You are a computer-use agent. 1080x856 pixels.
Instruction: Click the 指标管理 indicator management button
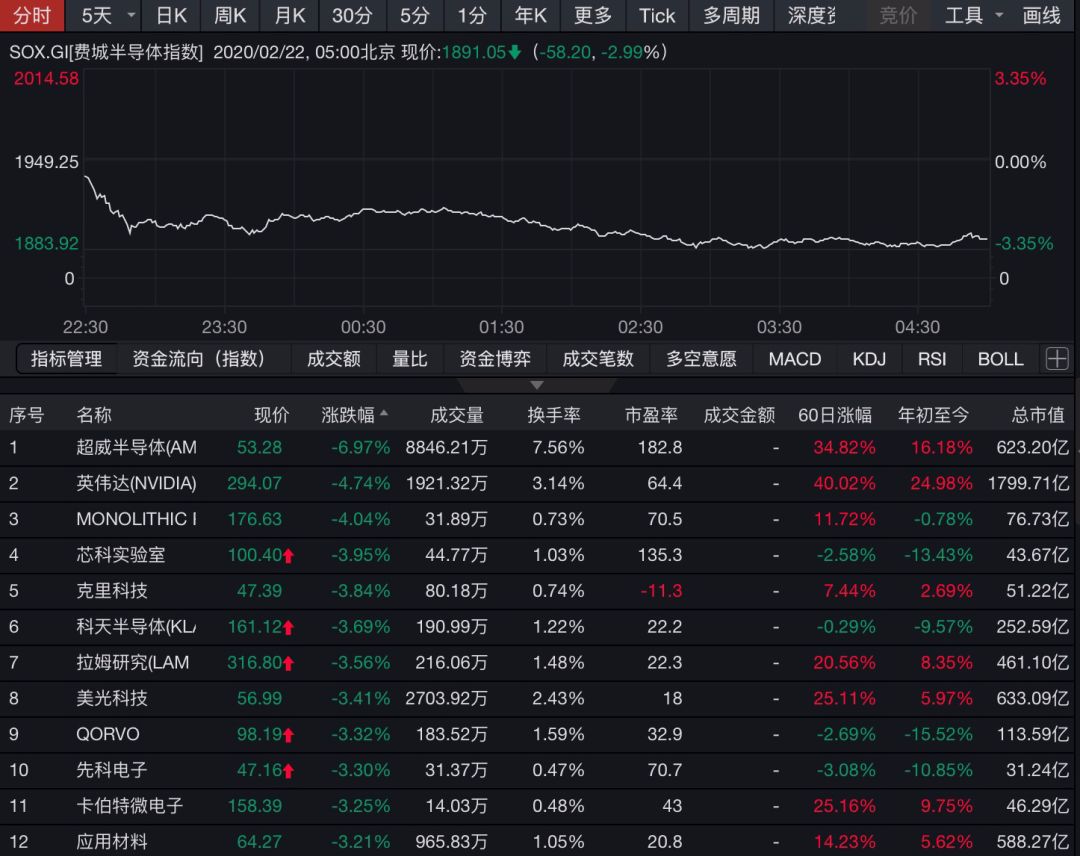66,359
